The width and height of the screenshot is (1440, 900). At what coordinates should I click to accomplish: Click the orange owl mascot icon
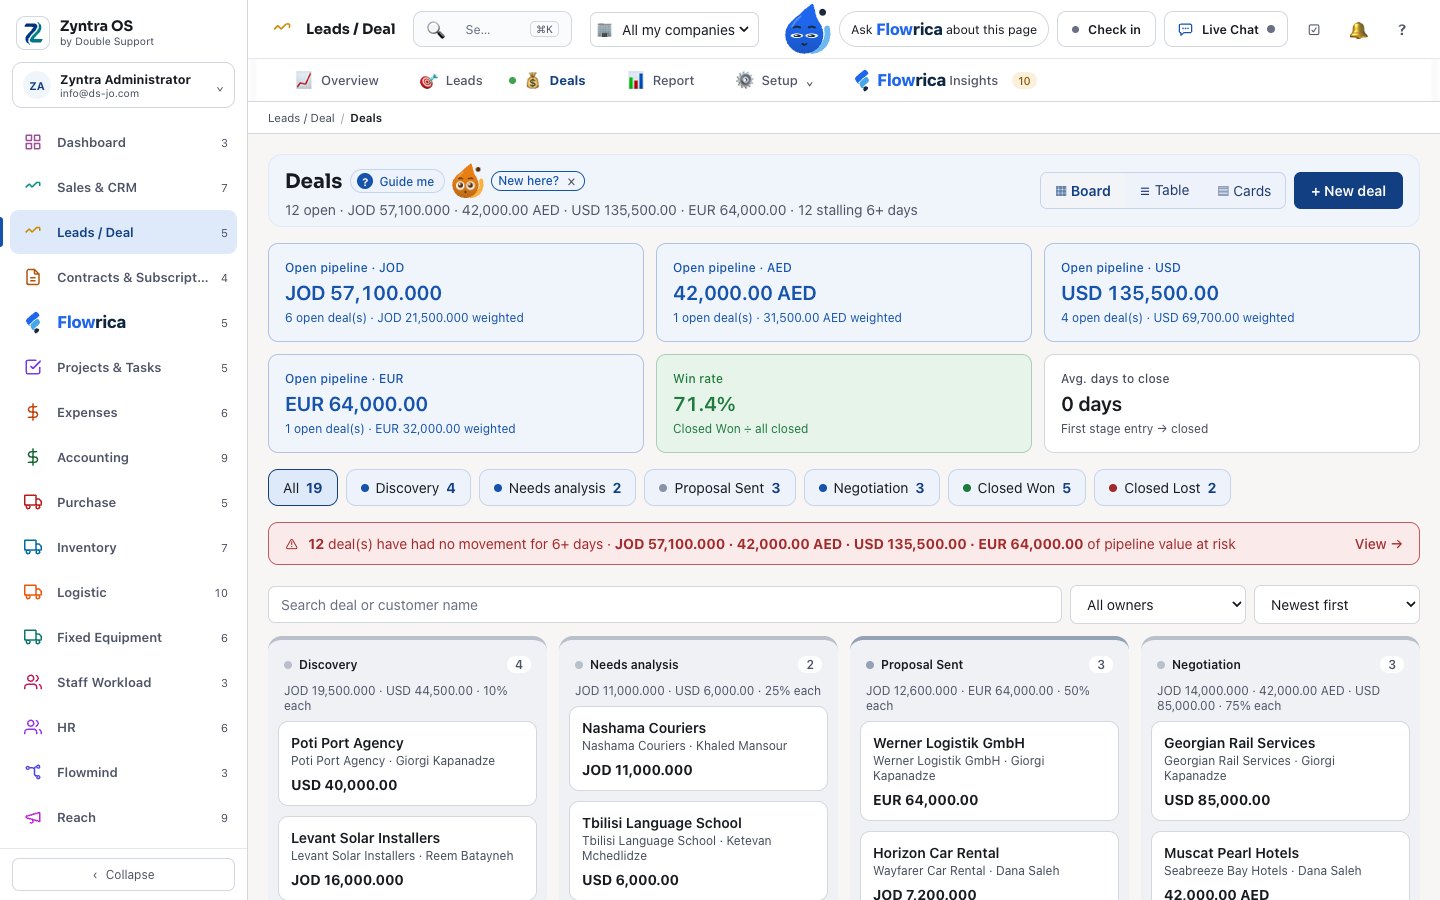[467, 181]
